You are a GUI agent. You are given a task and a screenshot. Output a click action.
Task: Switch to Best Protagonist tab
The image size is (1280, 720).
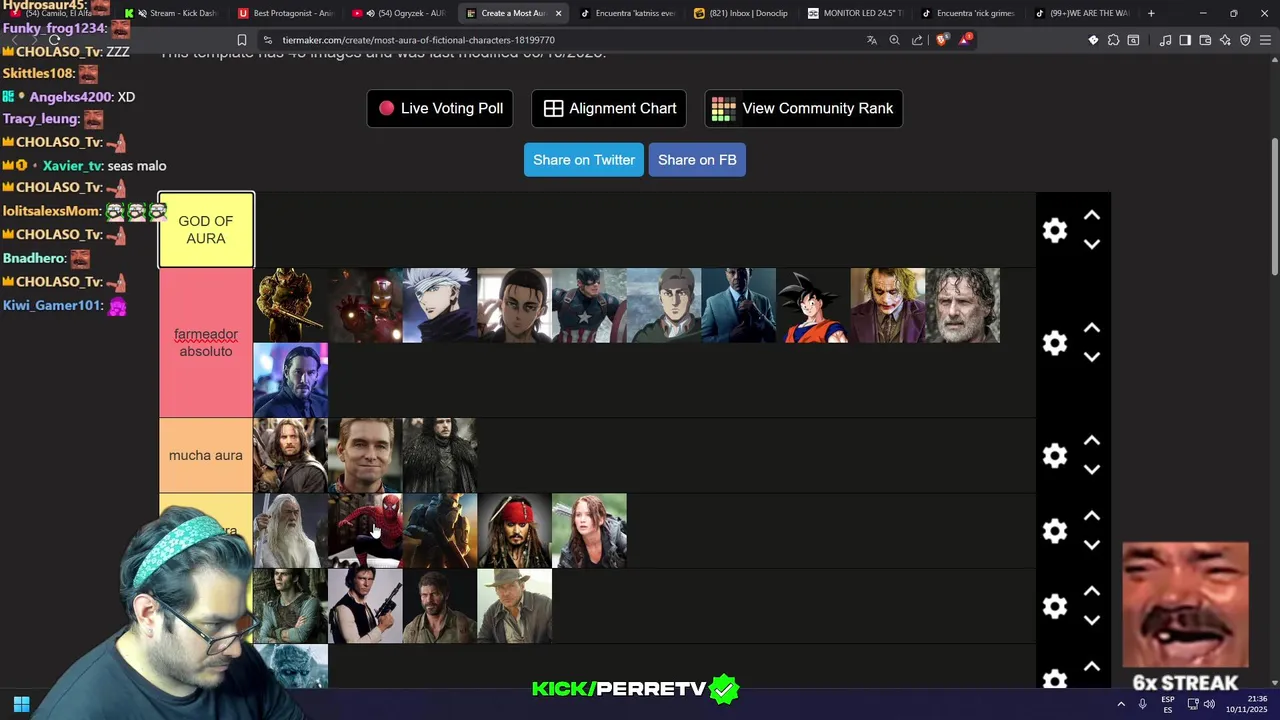click(286, 13)
